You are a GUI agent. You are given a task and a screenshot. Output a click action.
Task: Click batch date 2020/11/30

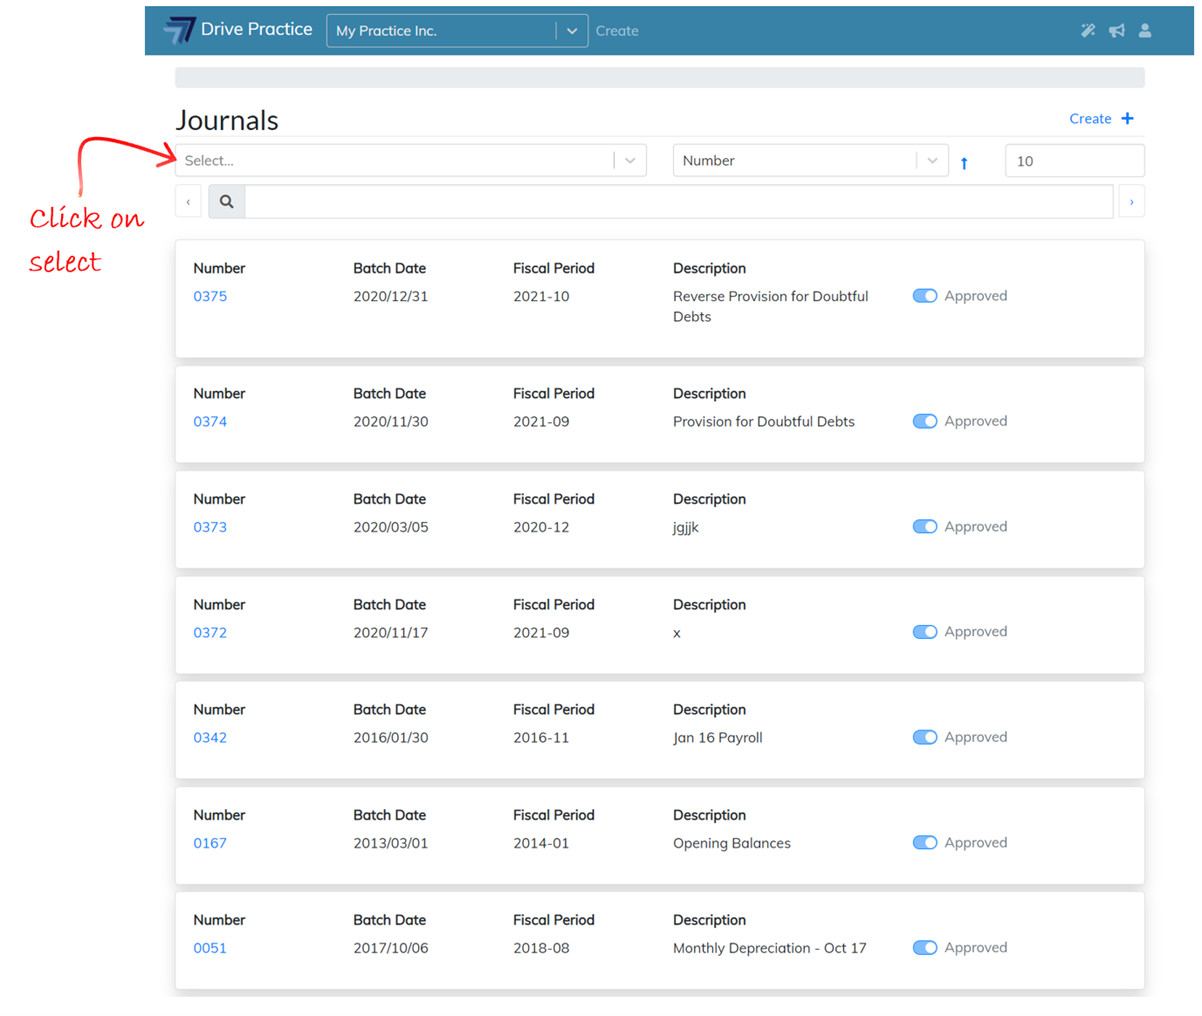pos(391,422)
